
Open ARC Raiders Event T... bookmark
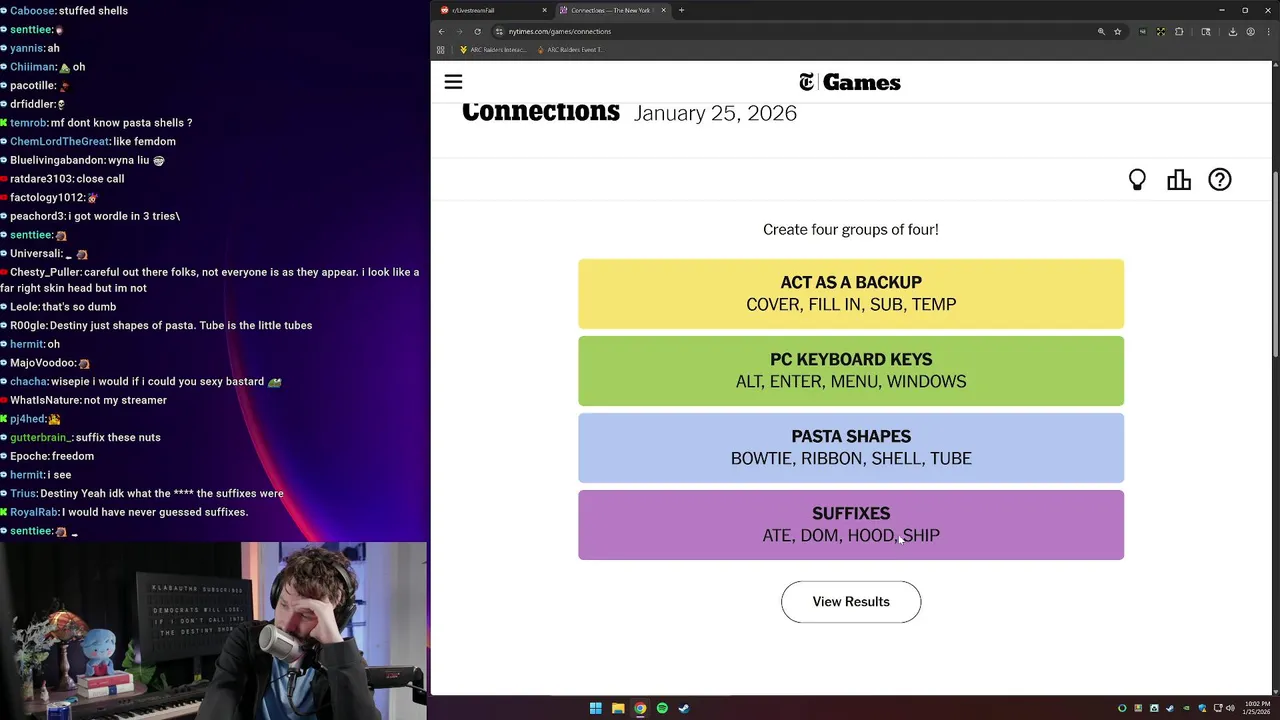point(570,49)
